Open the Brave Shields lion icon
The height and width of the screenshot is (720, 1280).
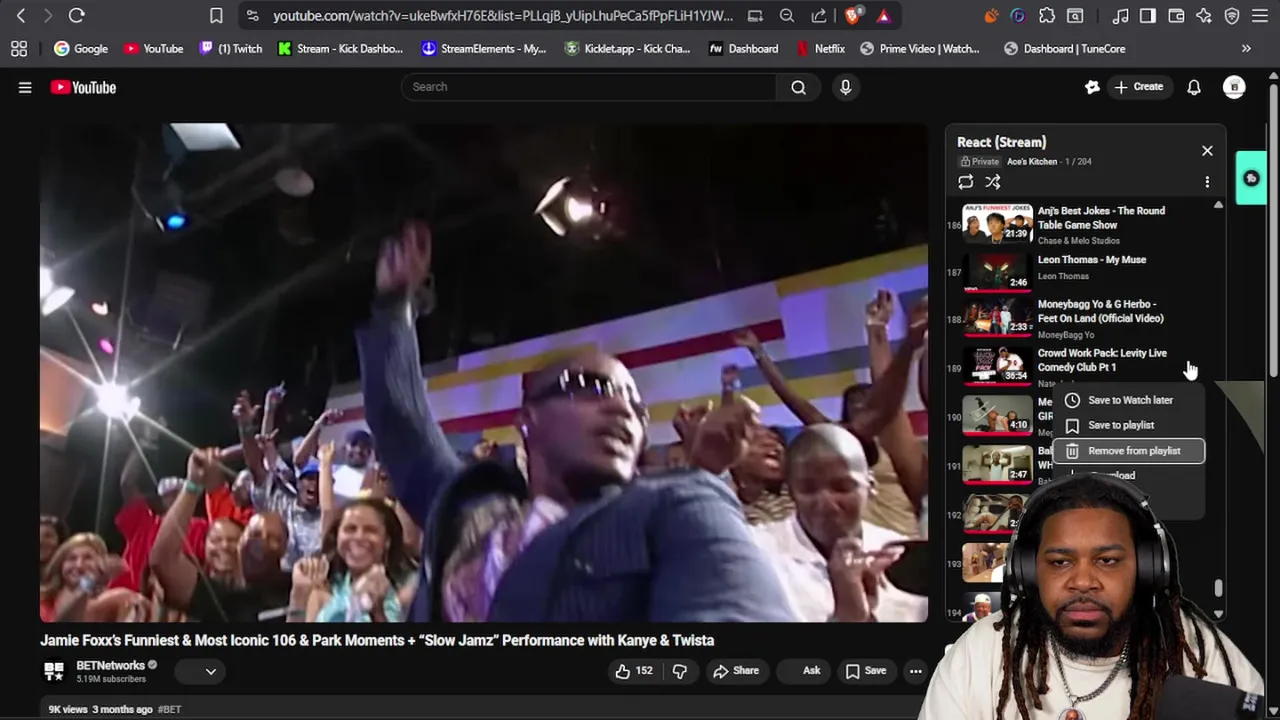point(853,16)
